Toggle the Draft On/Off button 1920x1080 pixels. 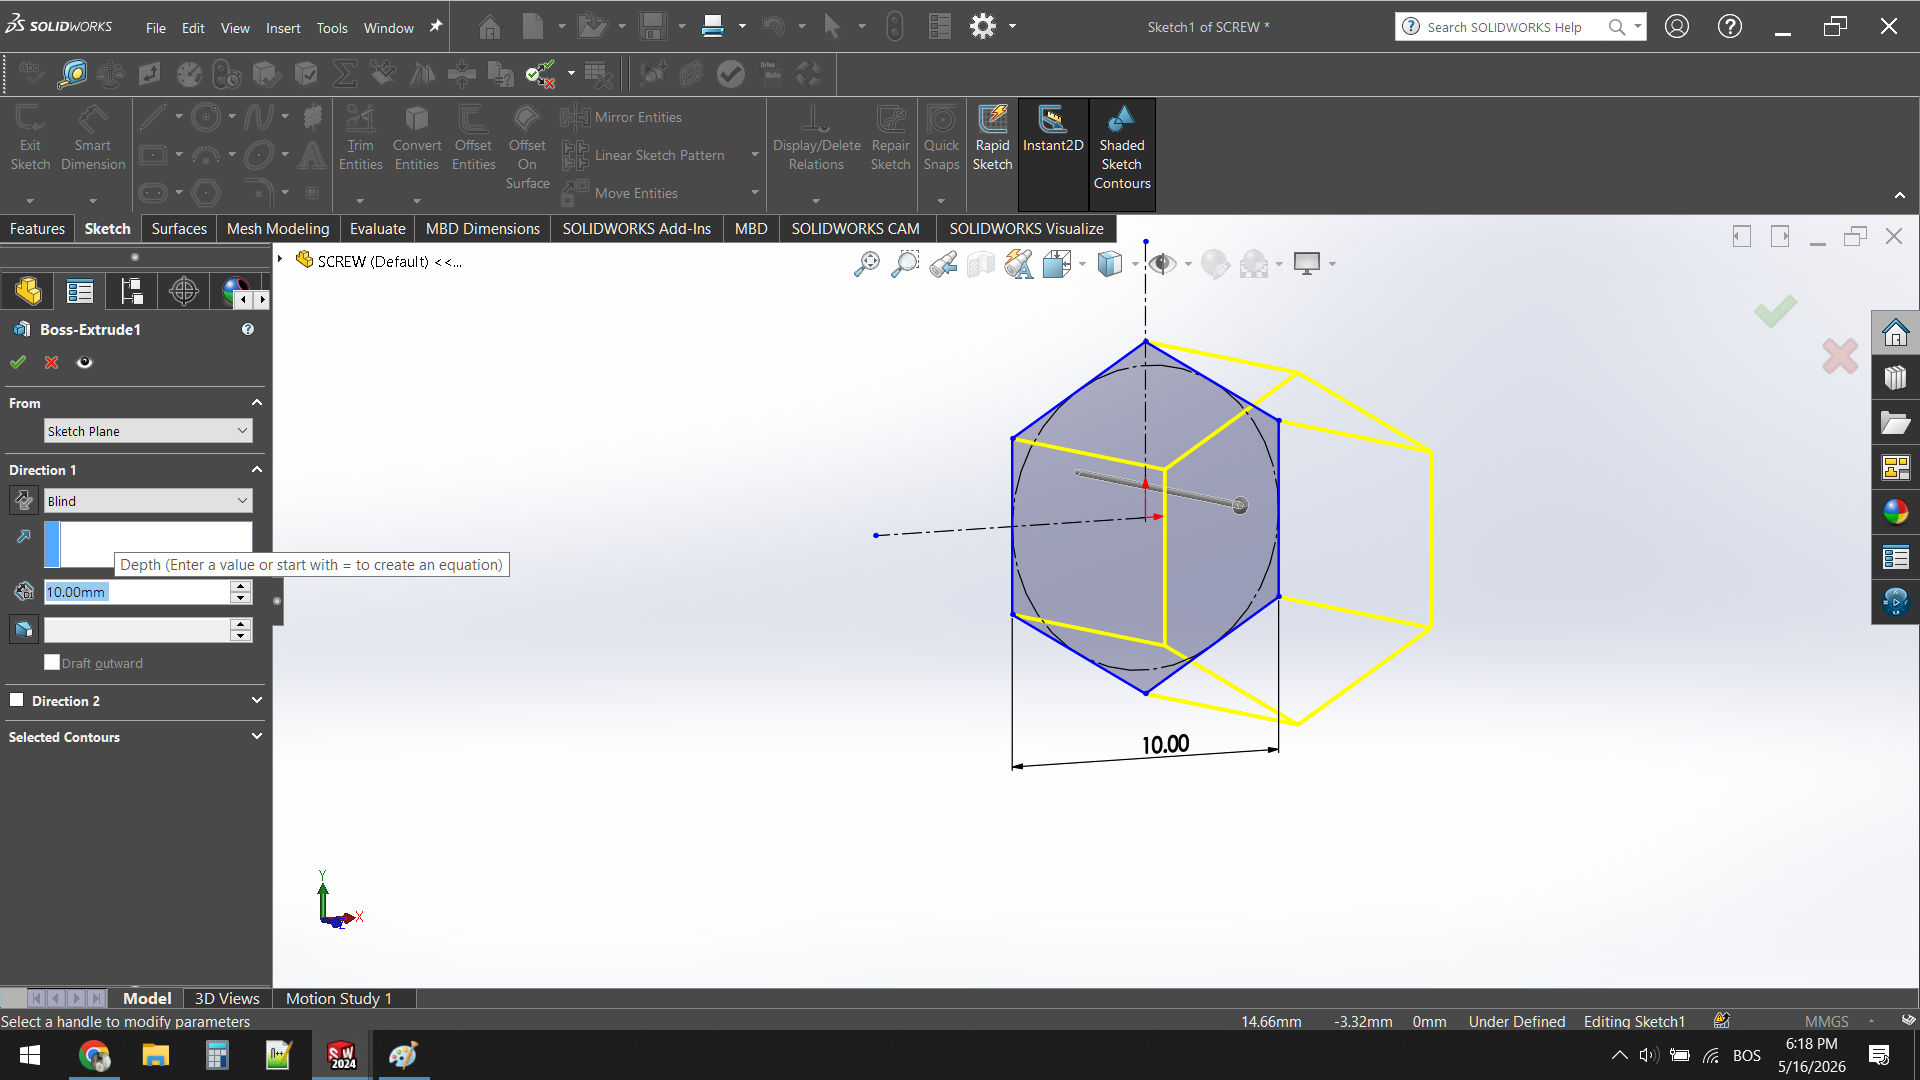click(x=24, y=629)
